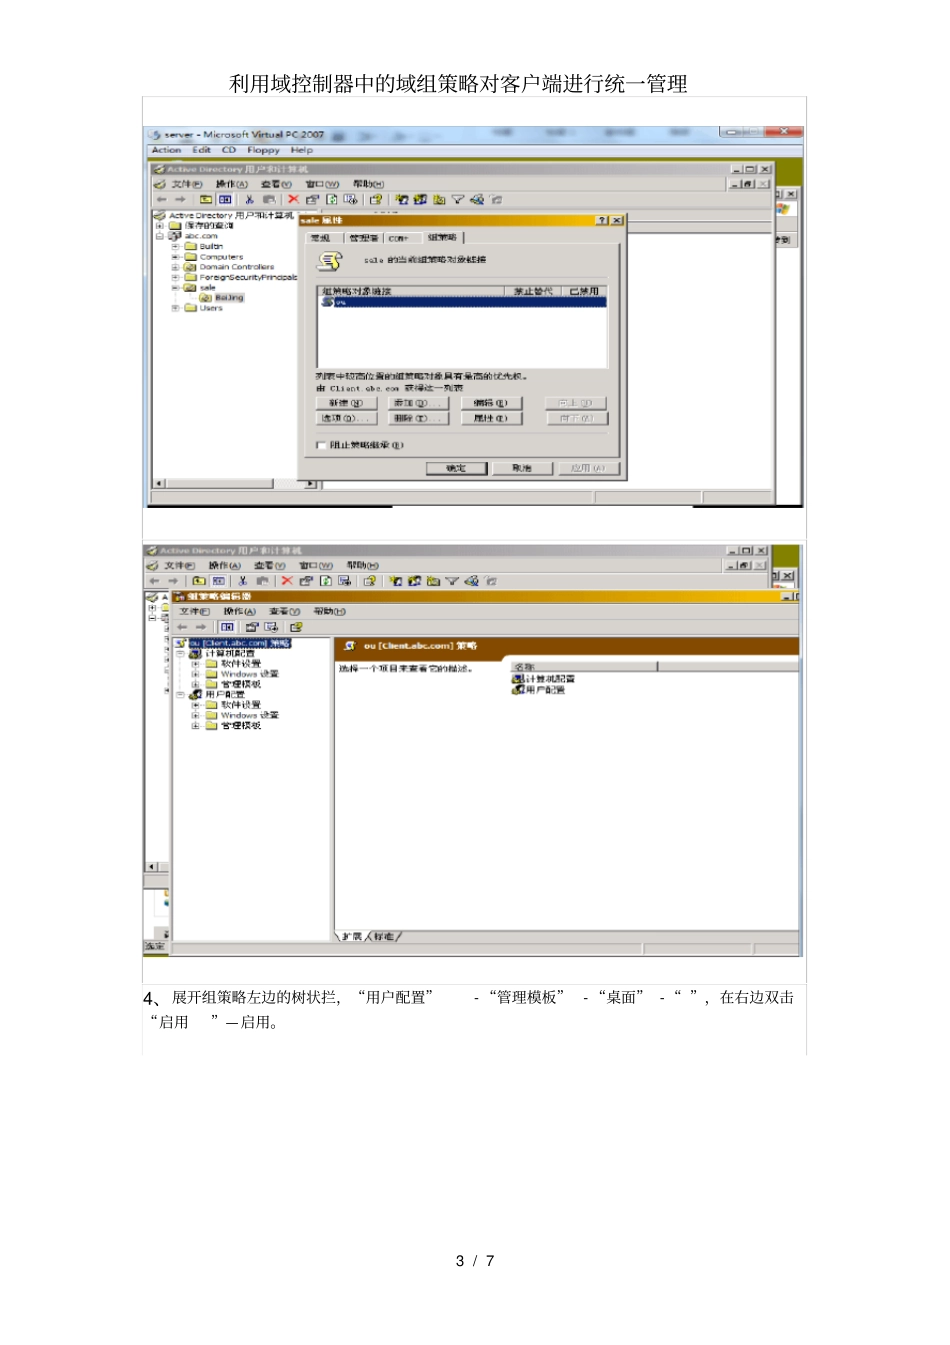
Task: Click 禁止替代 column header
Action: coord(534,291)
